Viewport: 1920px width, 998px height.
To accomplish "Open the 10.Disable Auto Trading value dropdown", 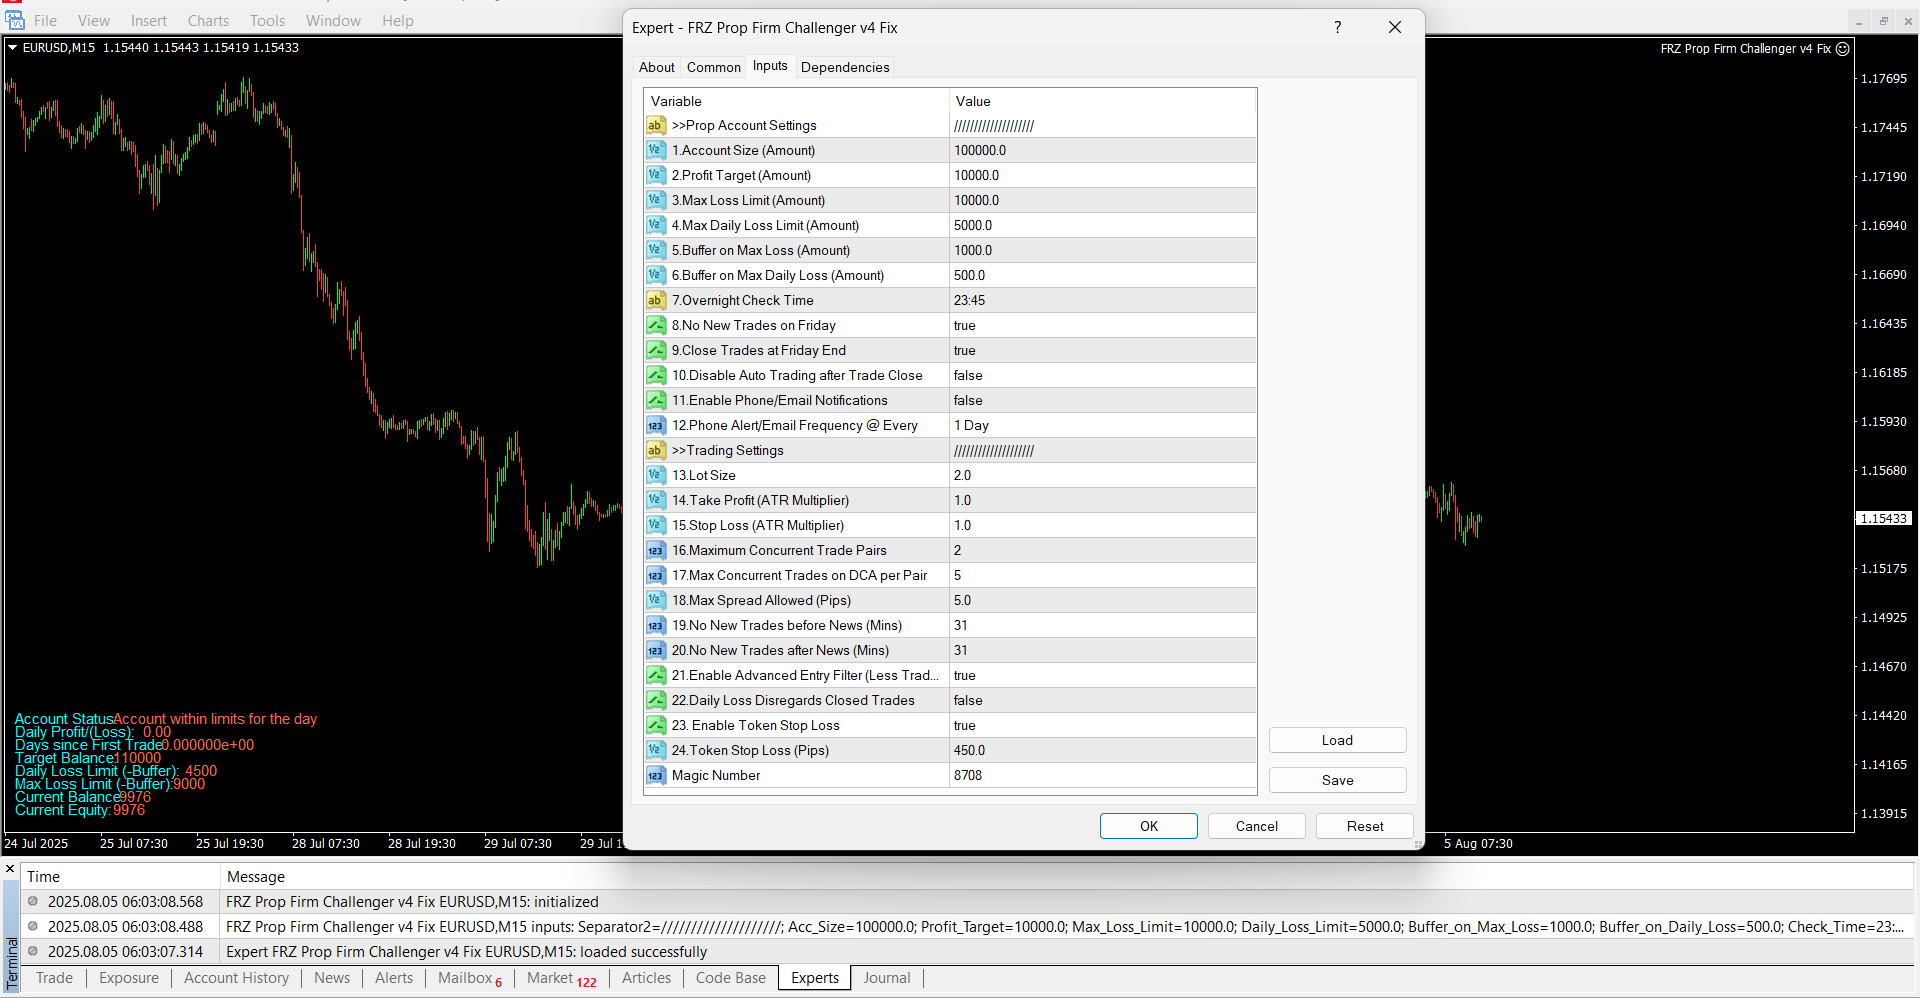I will tap(1100, 375).
